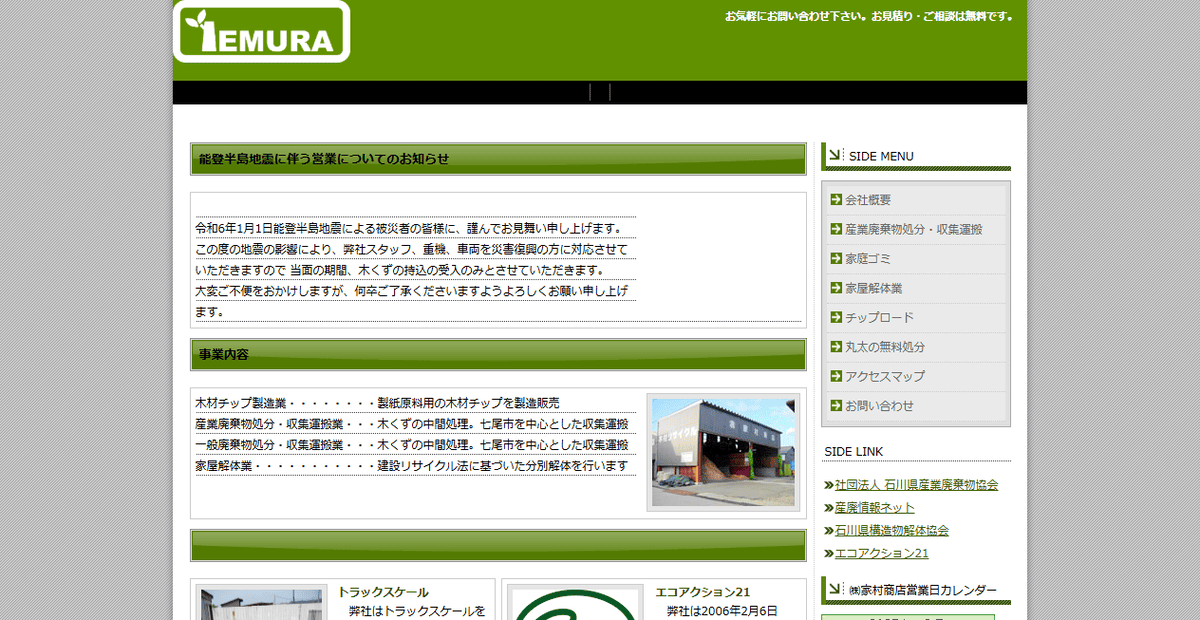The width and height of the screenshot is (1200, 620).
Task: Click the トラックスケール photo thumbnail
Action: pos(260,606)
